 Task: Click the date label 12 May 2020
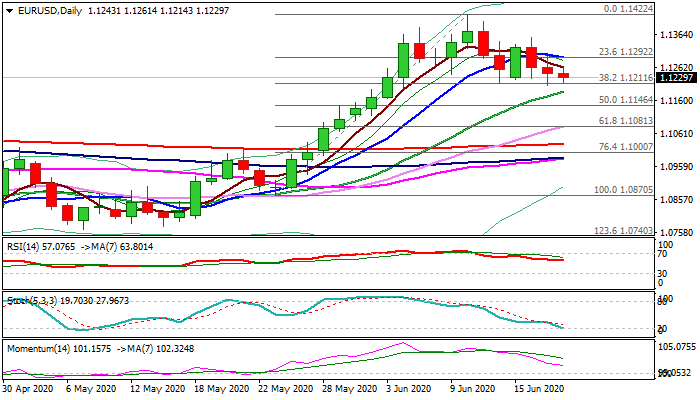[x=157, y=389]
